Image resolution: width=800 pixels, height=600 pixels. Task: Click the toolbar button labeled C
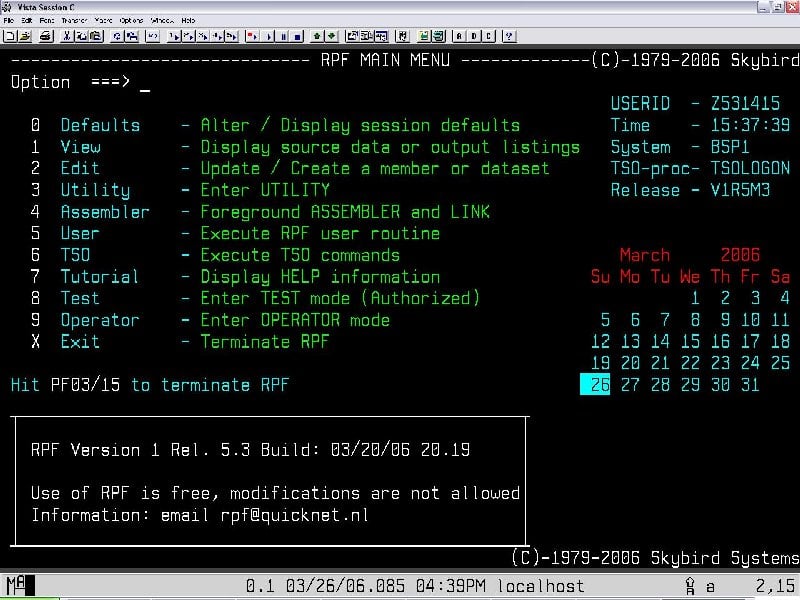pyautogui.click(x=488, y=36)
